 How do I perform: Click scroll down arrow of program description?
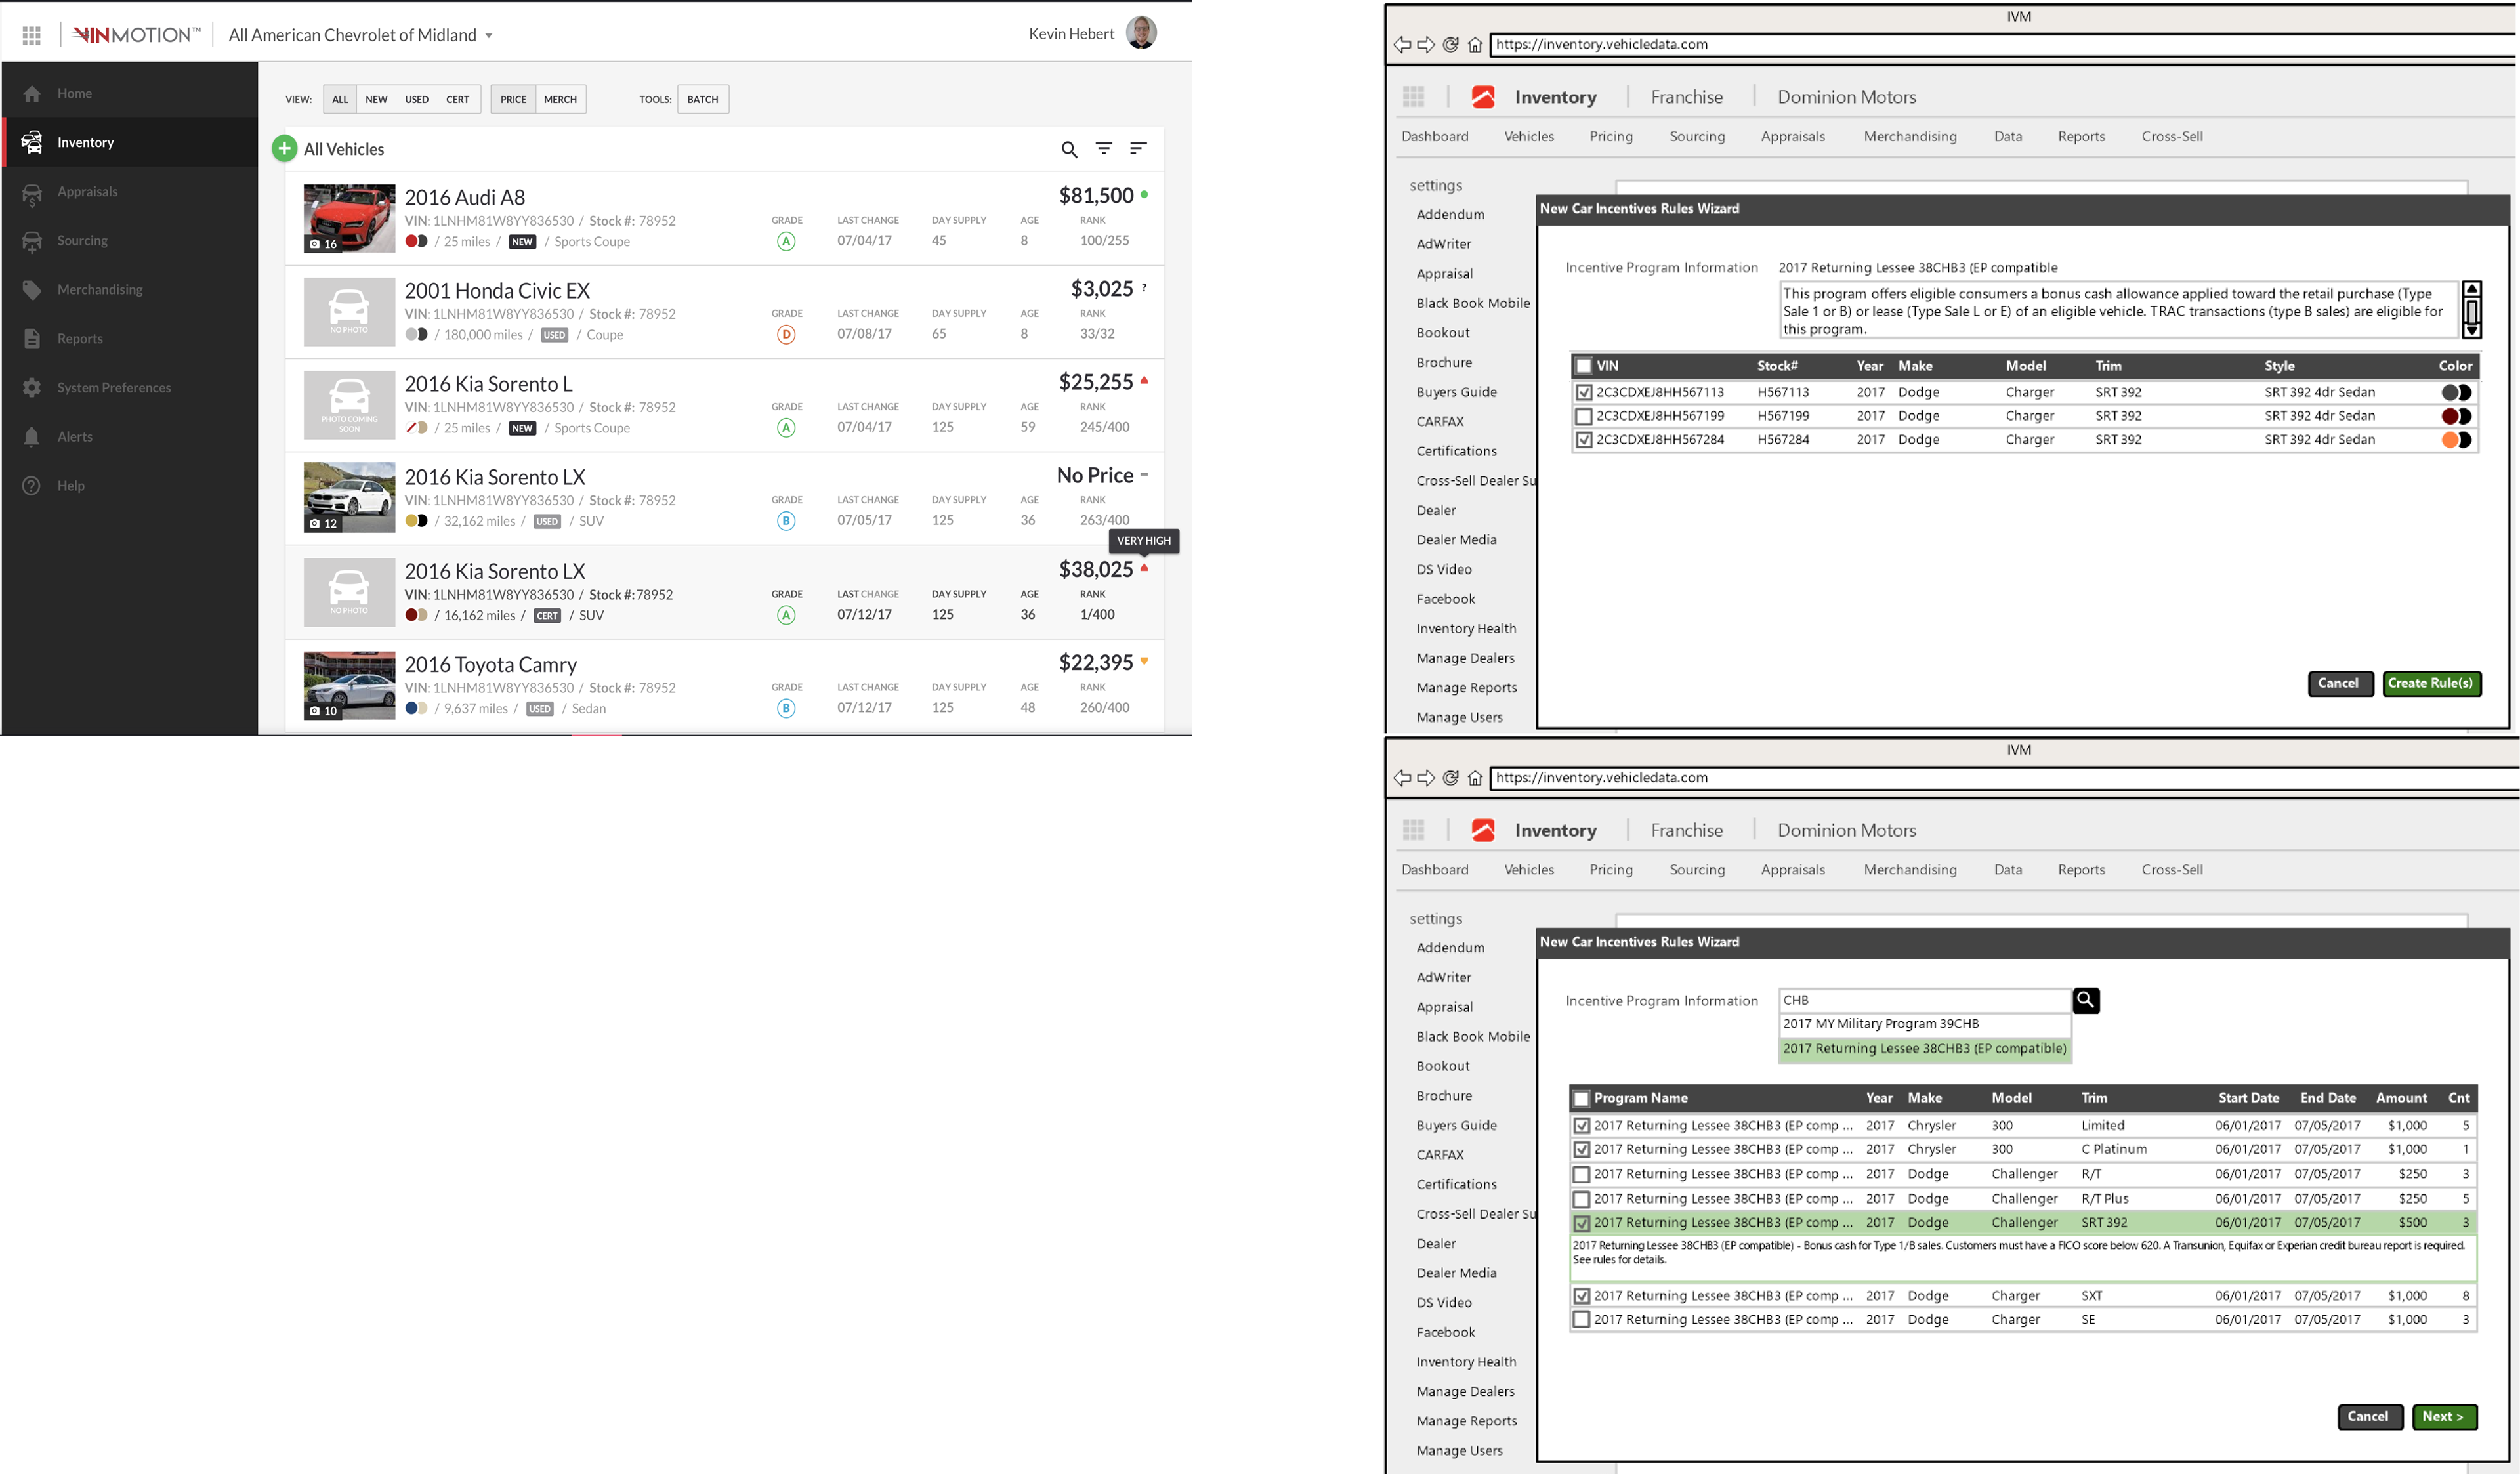pos(2472,331)
